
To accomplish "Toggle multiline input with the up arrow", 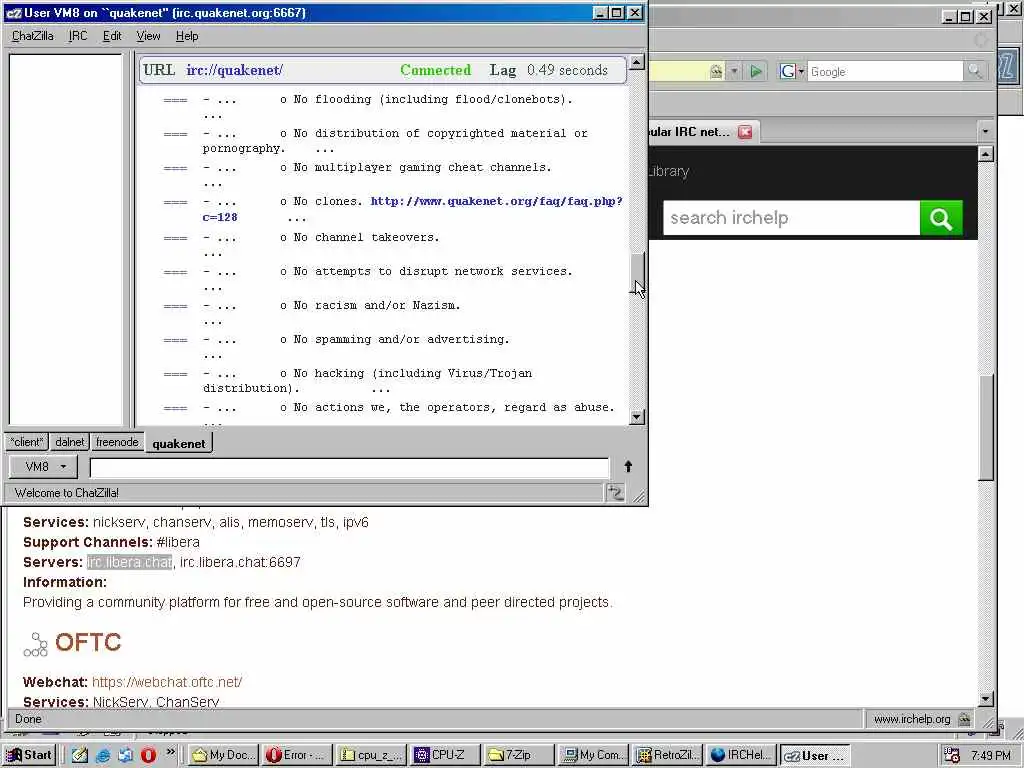I will tap(628, 466).
